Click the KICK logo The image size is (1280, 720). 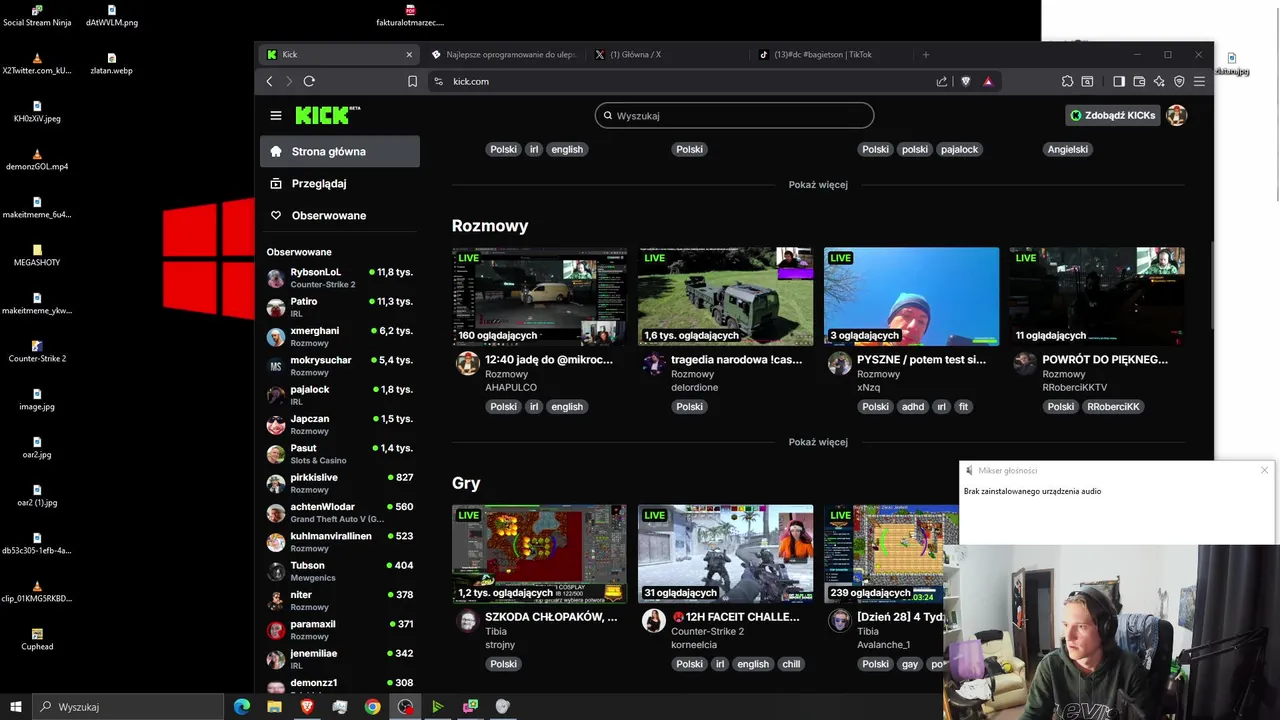tap(327, 115)
